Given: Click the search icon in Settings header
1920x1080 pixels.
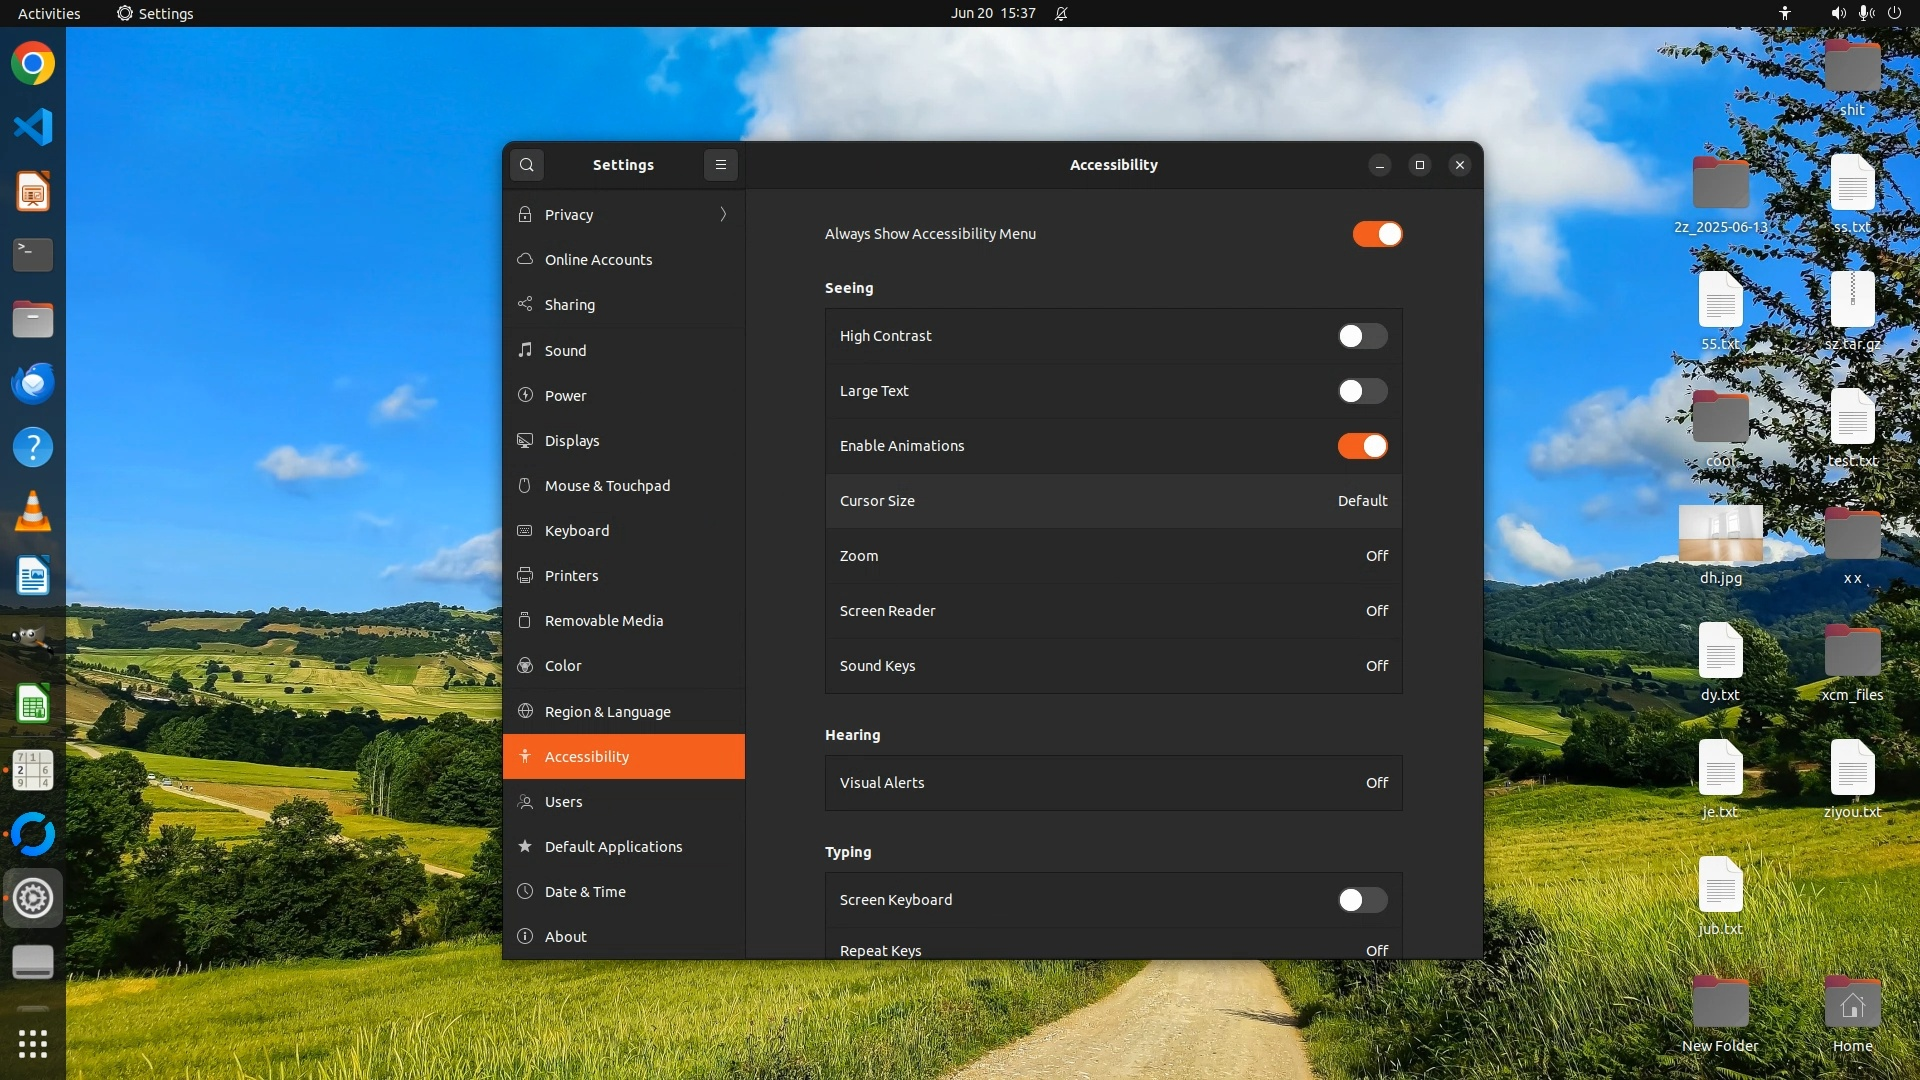Looking at the screenshot, I should [527, 165].
